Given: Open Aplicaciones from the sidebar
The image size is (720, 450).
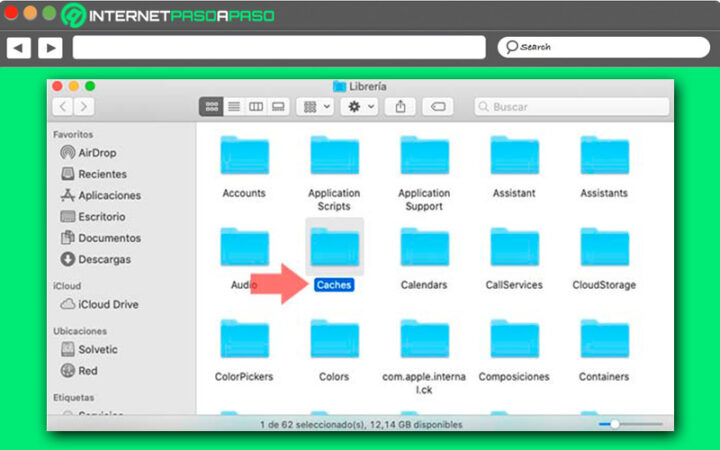Looking at the screenshot, I should pos(108,195).
